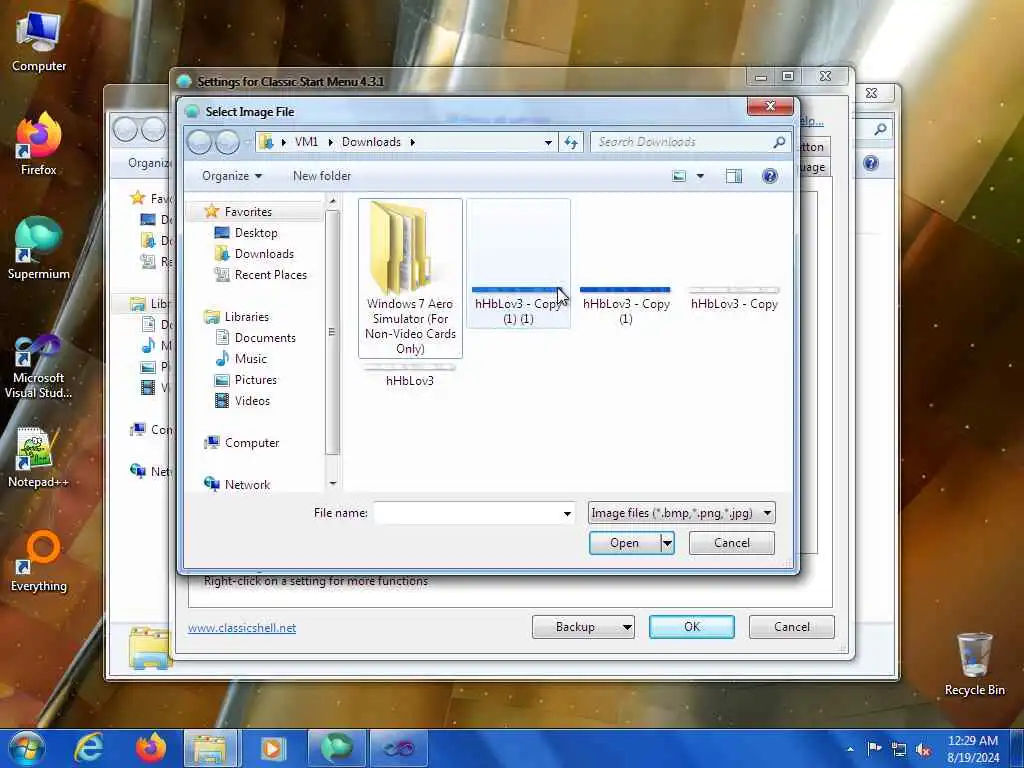This screenshot has height=768, width=1024.
Task: Click the muted volume tray icon
Action: point(923,749)
